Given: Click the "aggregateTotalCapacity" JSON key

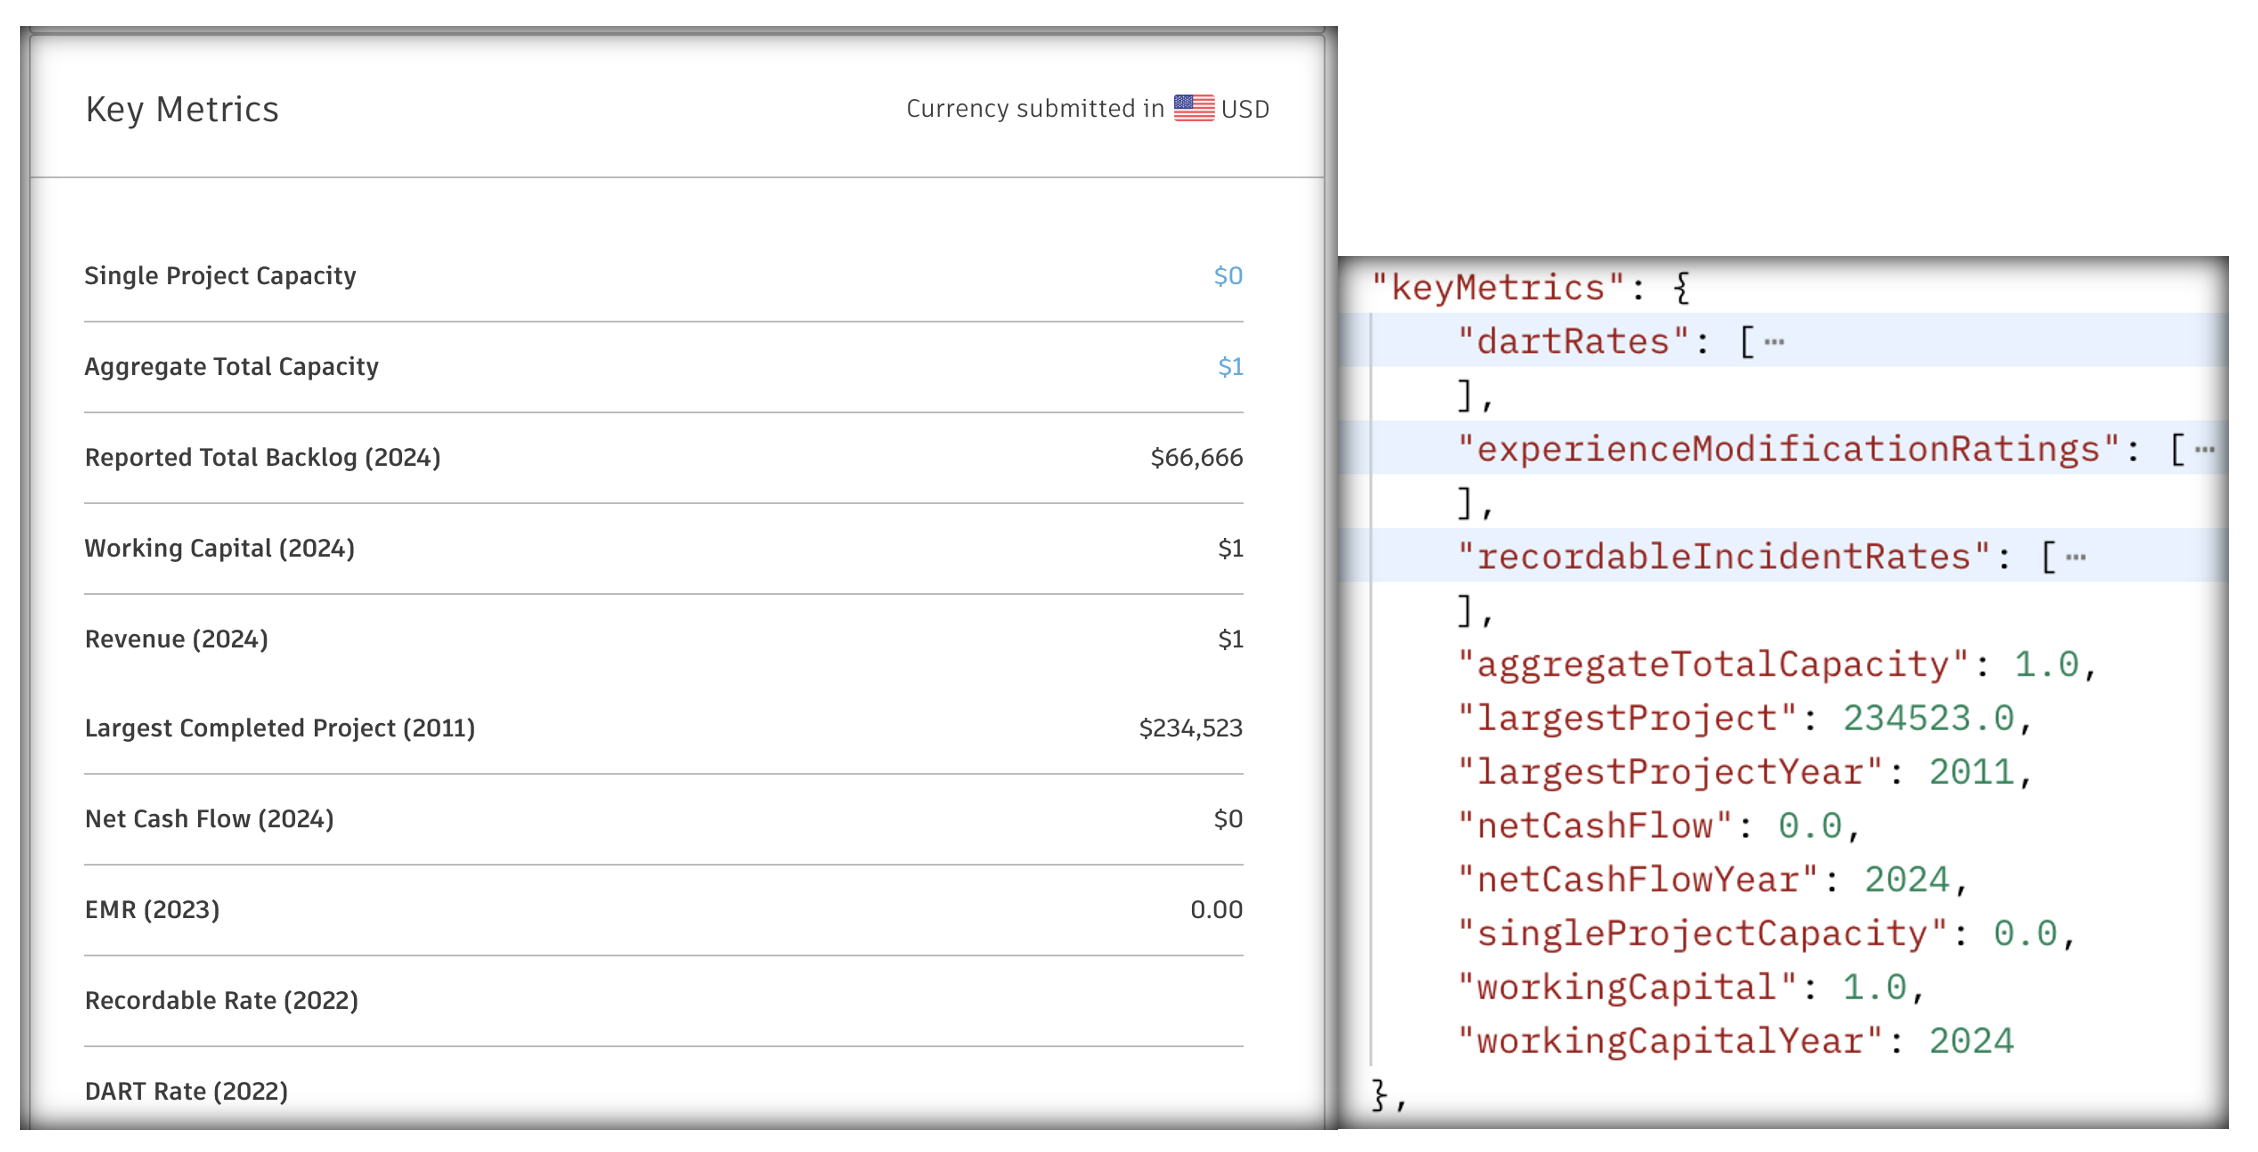Looking at the screenshot, I should click(x=1712, y=665).
